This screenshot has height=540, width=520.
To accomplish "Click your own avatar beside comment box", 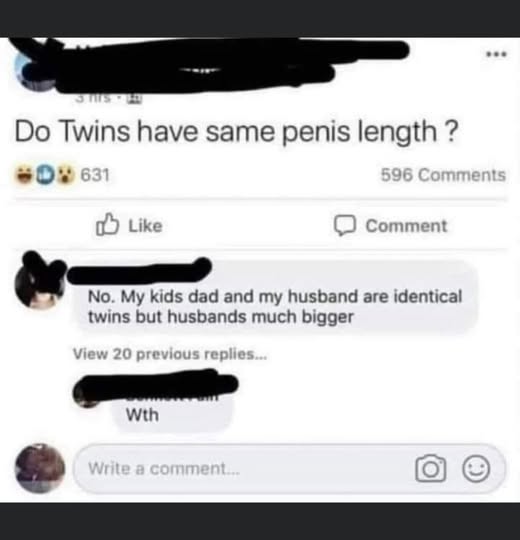I will (x=40, y=468).
